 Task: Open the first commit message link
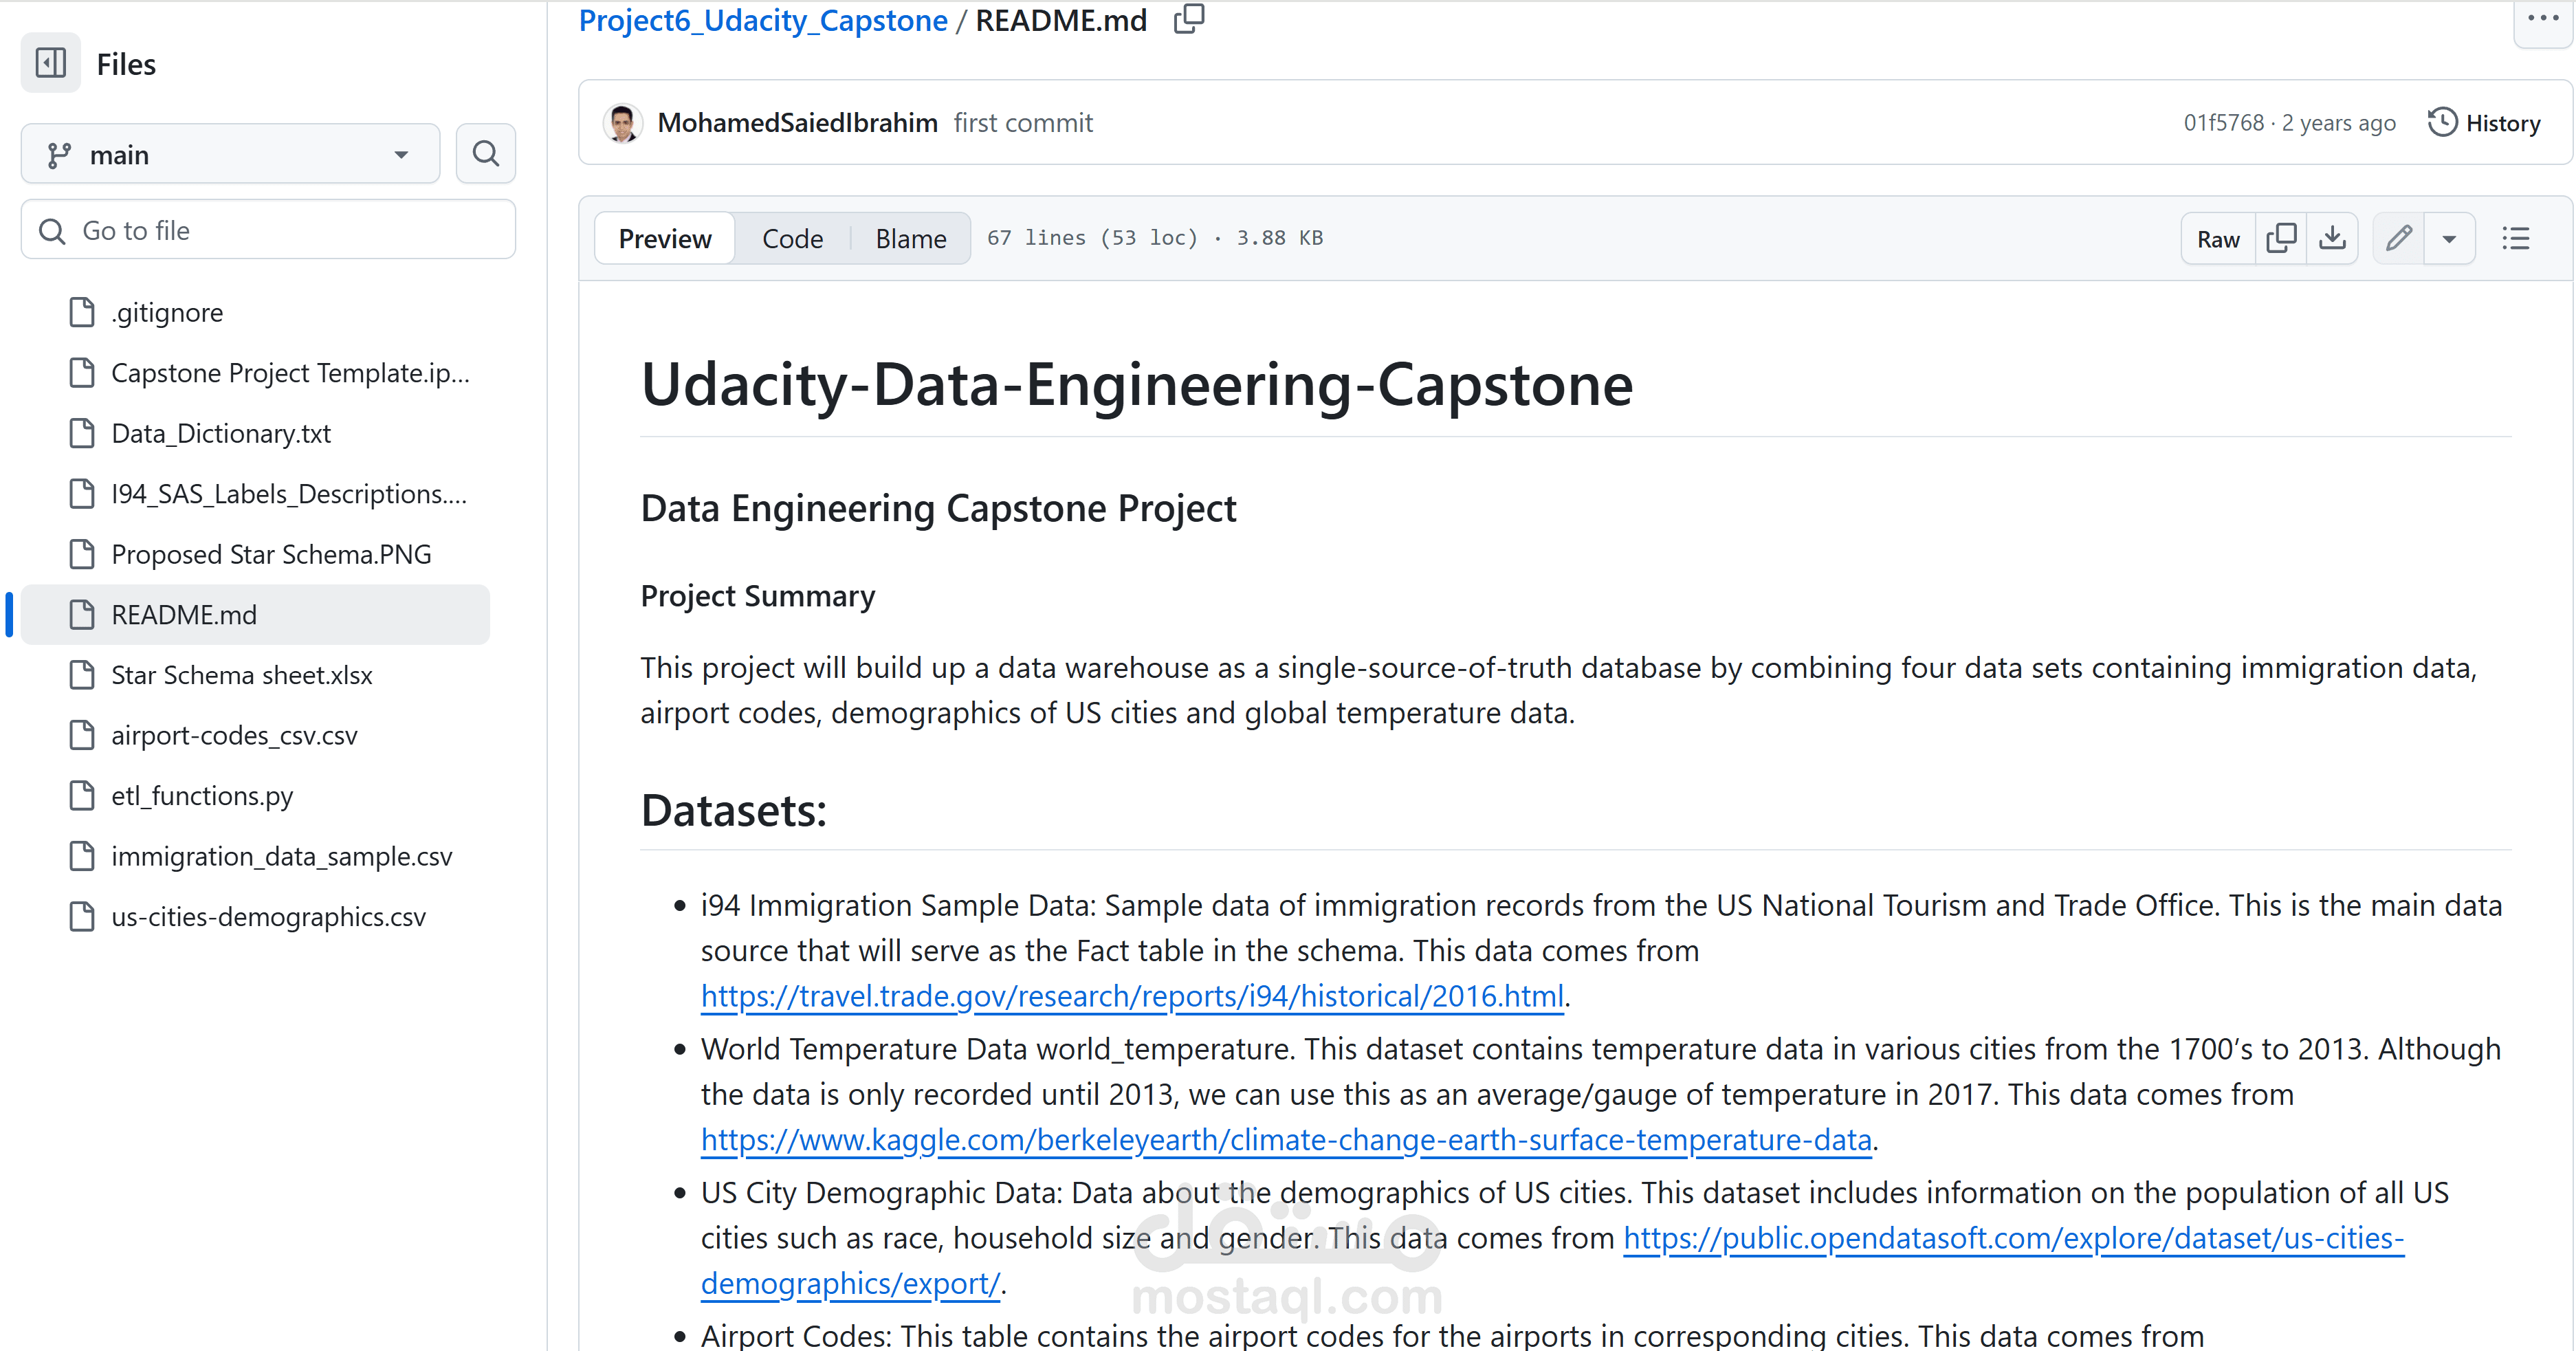[1023, 123]
